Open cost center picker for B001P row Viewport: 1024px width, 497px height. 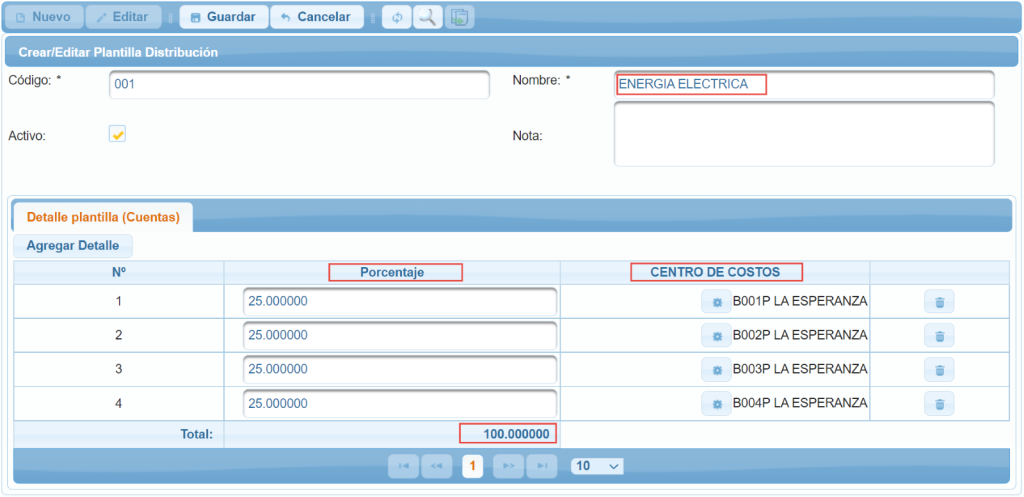[x=716, y=302]
